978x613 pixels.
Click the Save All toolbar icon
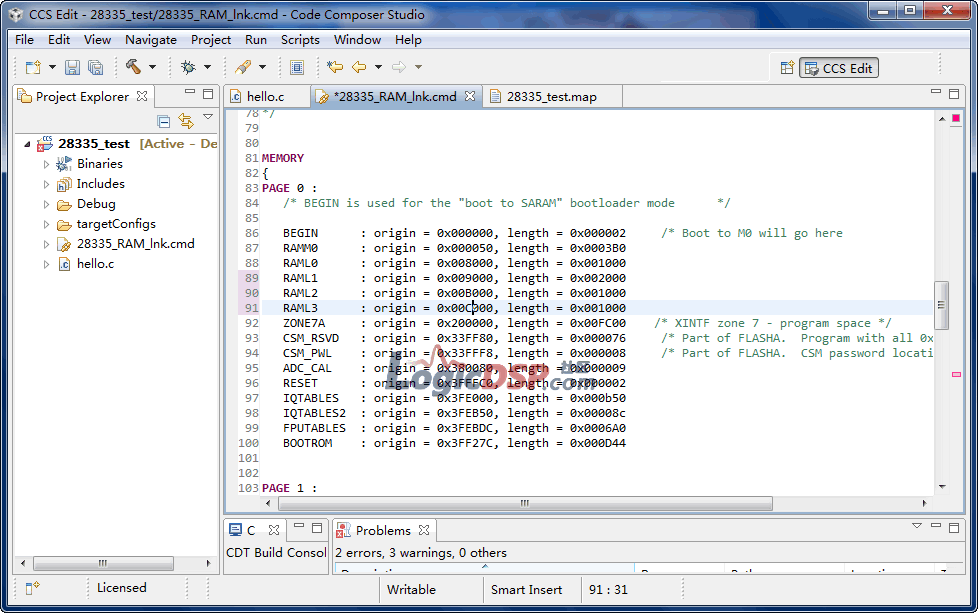tap(95, 67)
